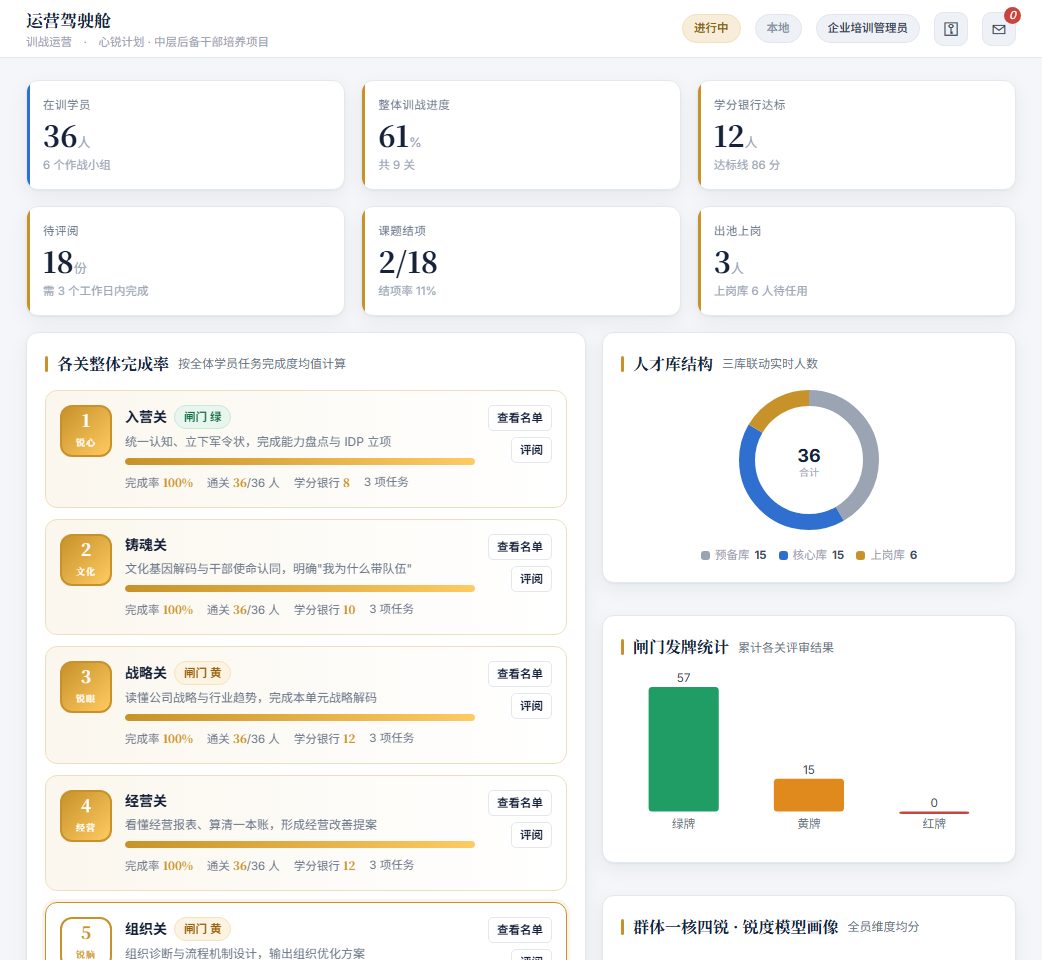Viewport: 1042px width, 960px height.
Task: Click the 结项率 11% text
Action: click(407, 291)
